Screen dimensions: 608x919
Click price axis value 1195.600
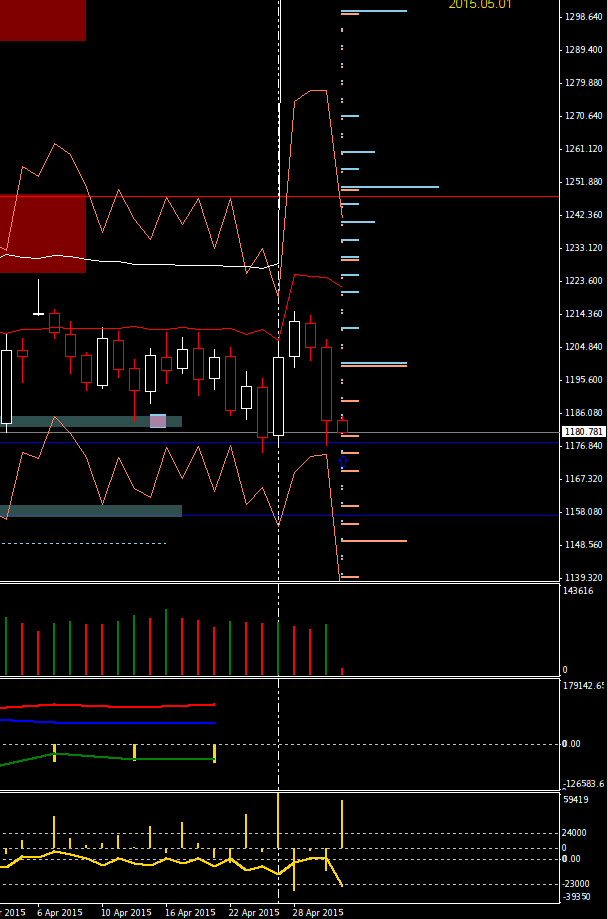[583, 380]
